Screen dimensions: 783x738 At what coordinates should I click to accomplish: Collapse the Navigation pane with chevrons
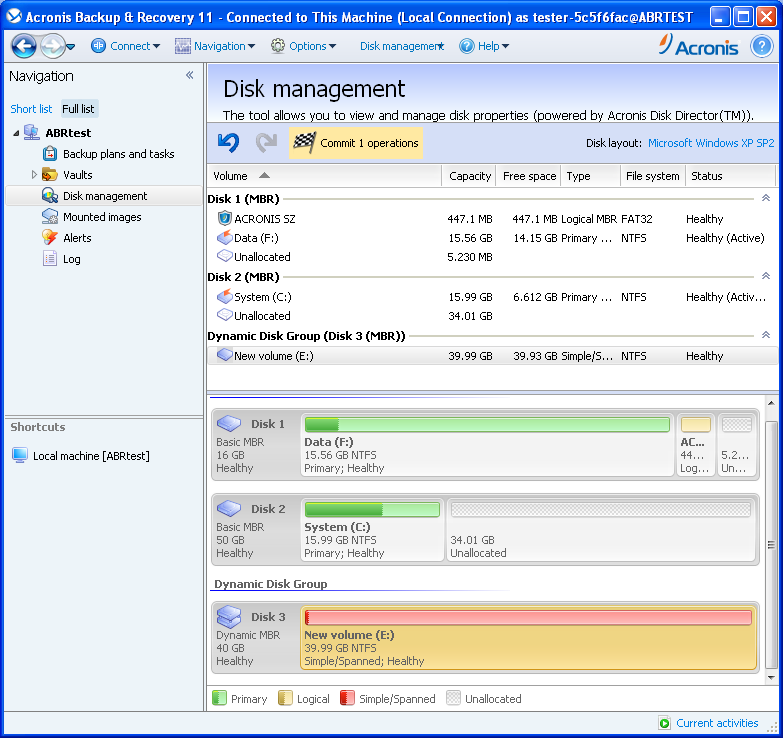(189, 76)
